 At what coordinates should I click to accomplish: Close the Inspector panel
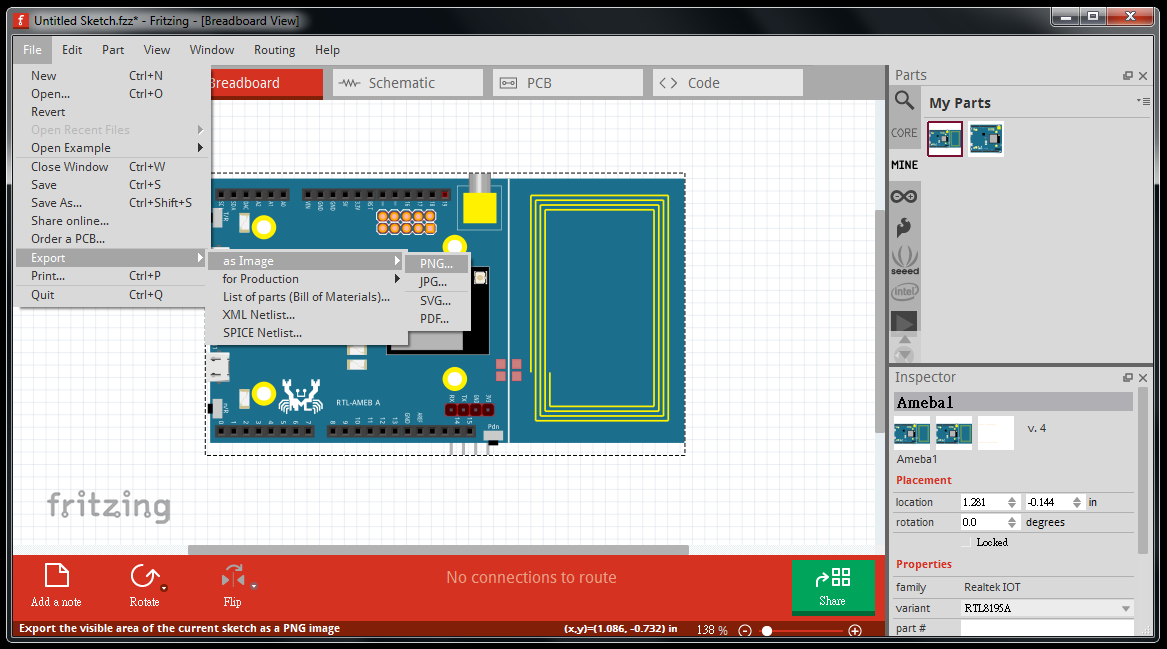pyautogui.click(x=1143, y=378)
